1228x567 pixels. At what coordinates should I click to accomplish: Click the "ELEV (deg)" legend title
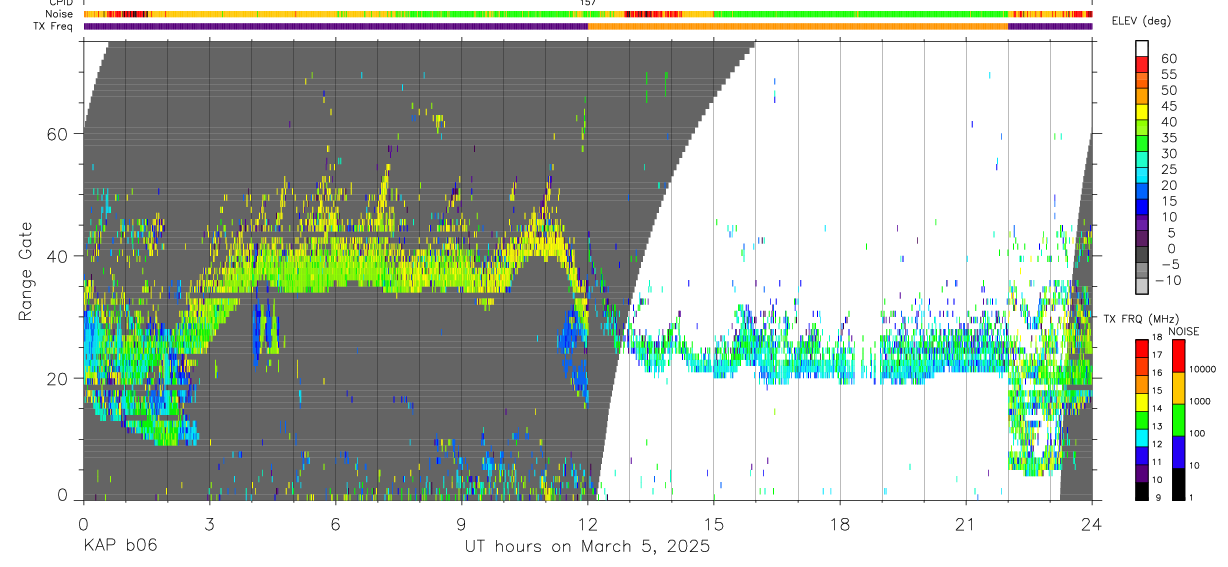(1141, 21)
